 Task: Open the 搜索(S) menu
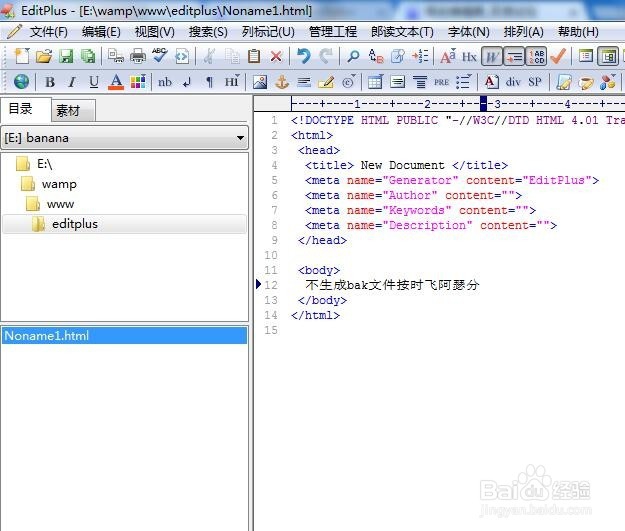click(x=208, y=31)
